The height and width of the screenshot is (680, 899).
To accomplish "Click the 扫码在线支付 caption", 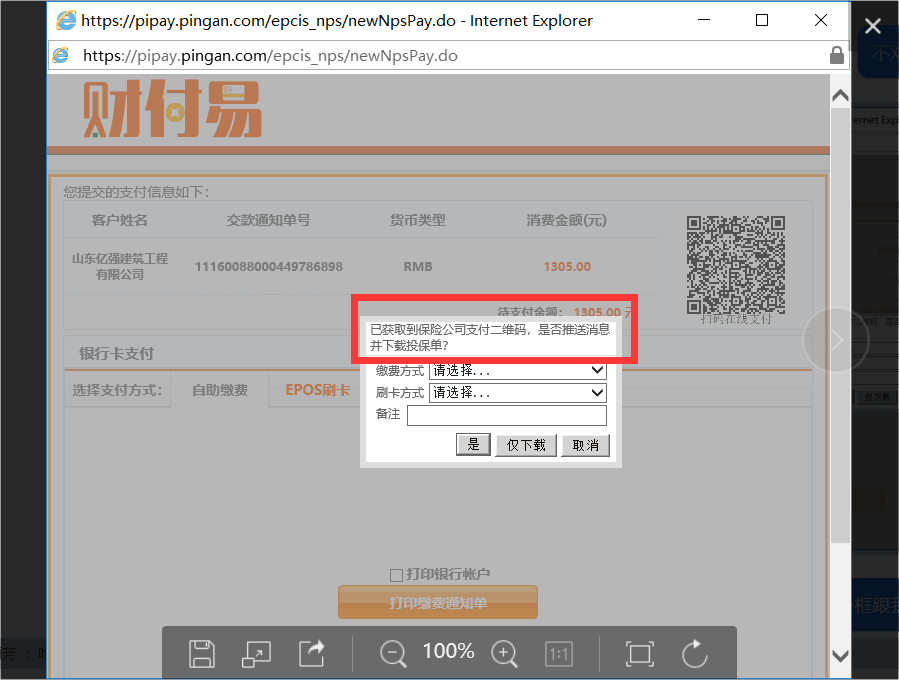I will click(736, 319).
